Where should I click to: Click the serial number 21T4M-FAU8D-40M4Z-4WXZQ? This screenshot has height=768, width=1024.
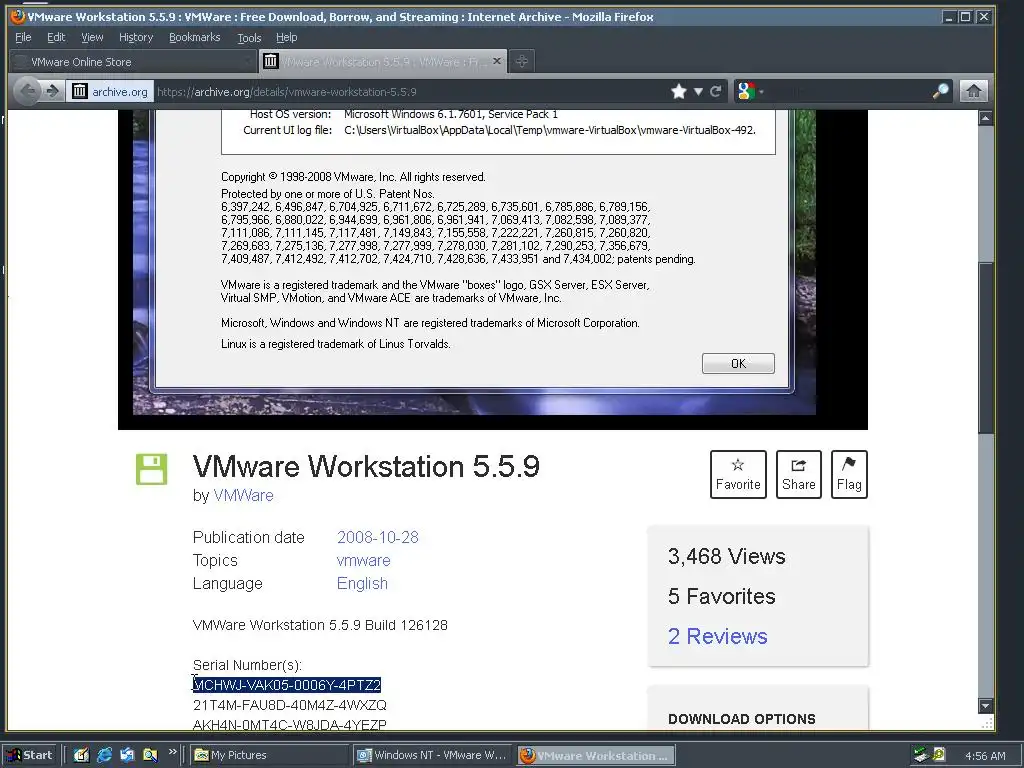(x=290, y=705)
